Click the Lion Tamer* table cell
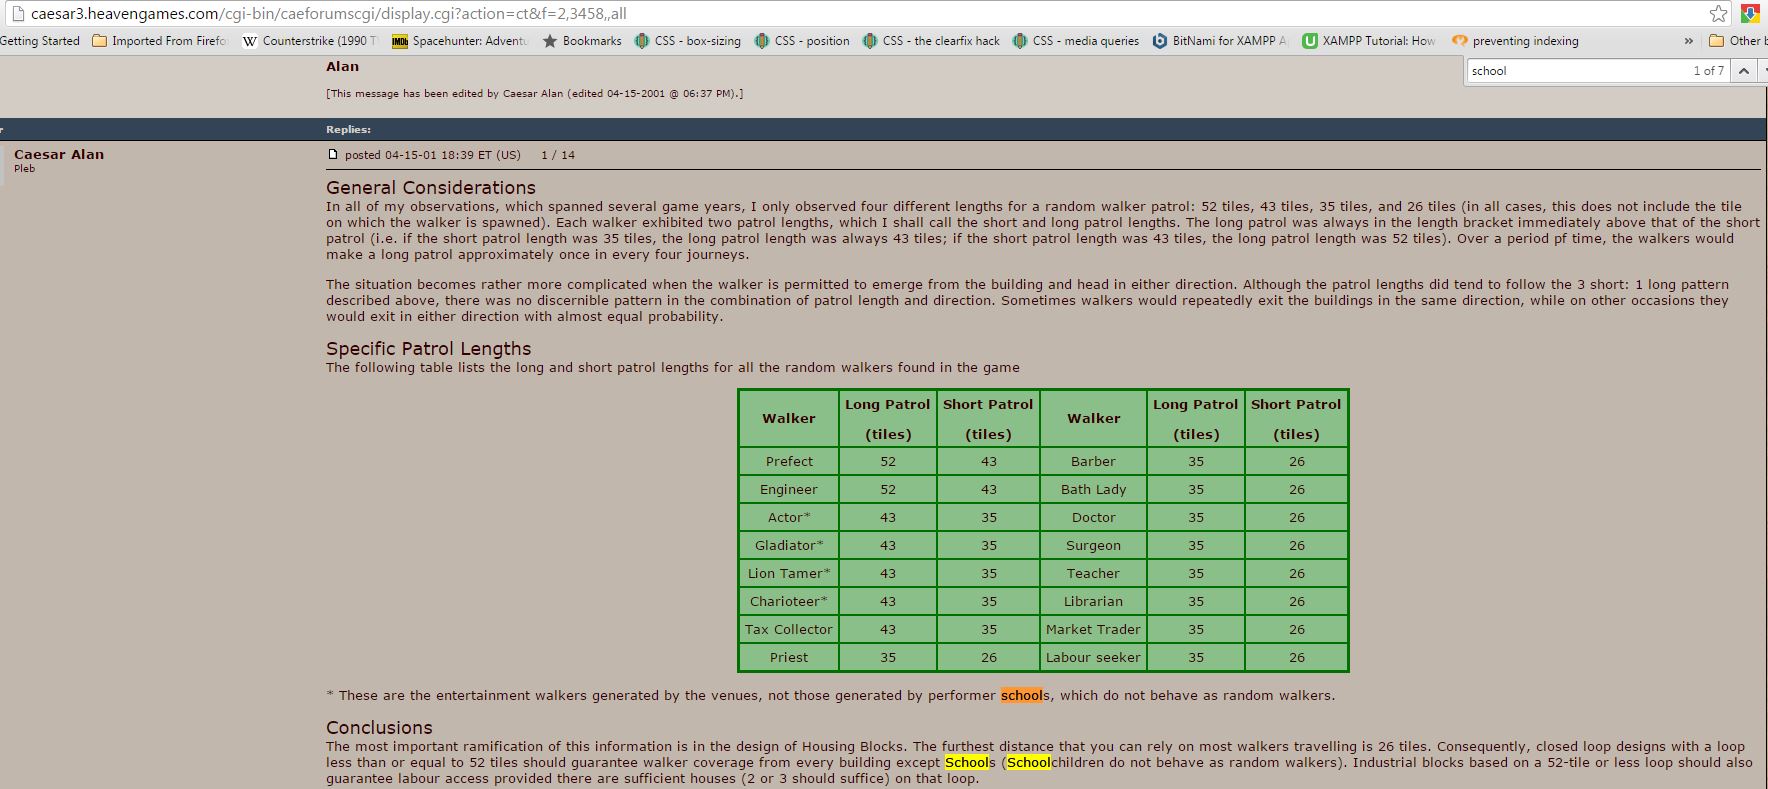 click(789, 573)
